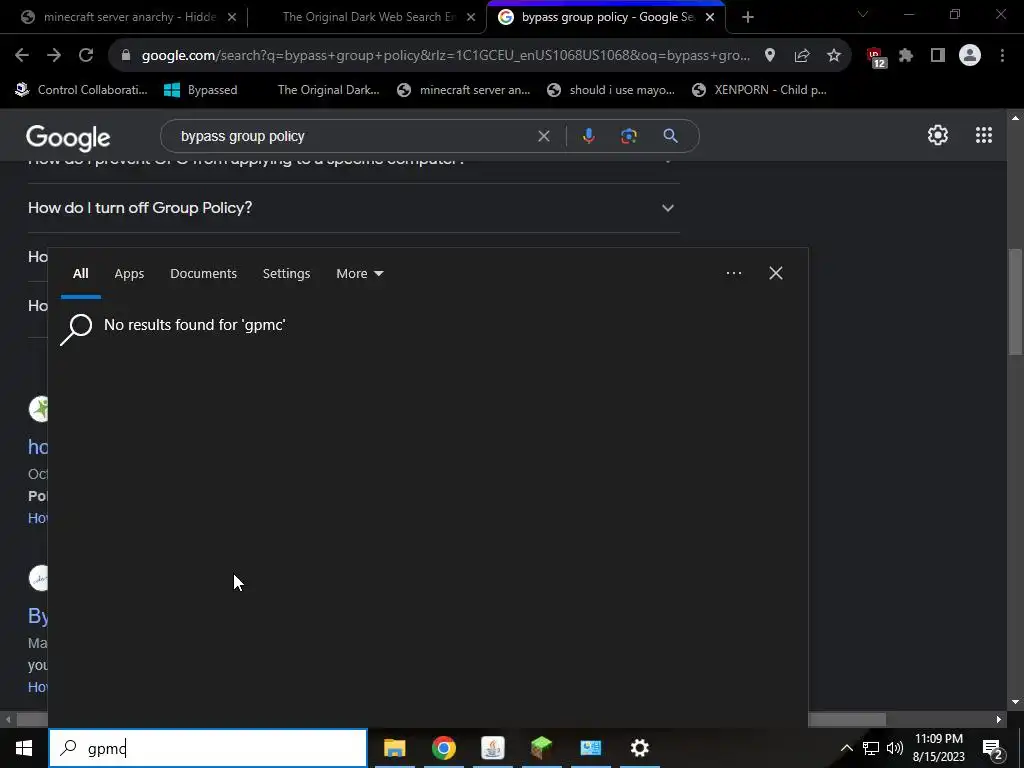Screen dimensions: 1024x768
Task: Close "The Original Dark Web Search" tab
Action: pyautogui.click(x=471, y=17)
